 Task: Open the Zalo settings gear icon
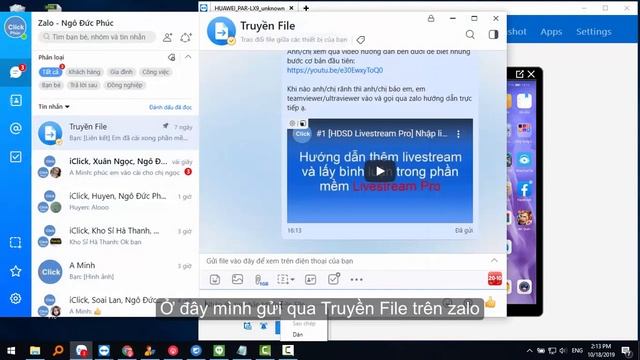tap(16, 298)
